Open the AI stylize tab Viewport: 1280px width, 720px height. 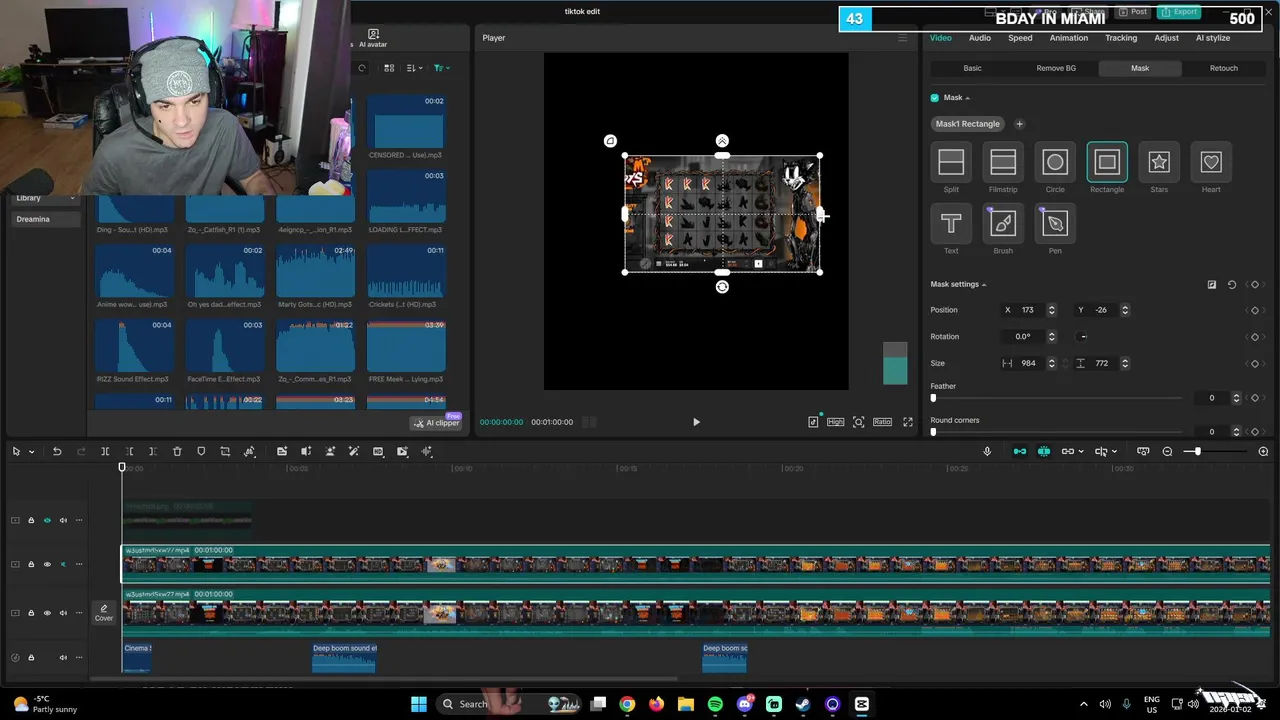(x=1213, y=38)
